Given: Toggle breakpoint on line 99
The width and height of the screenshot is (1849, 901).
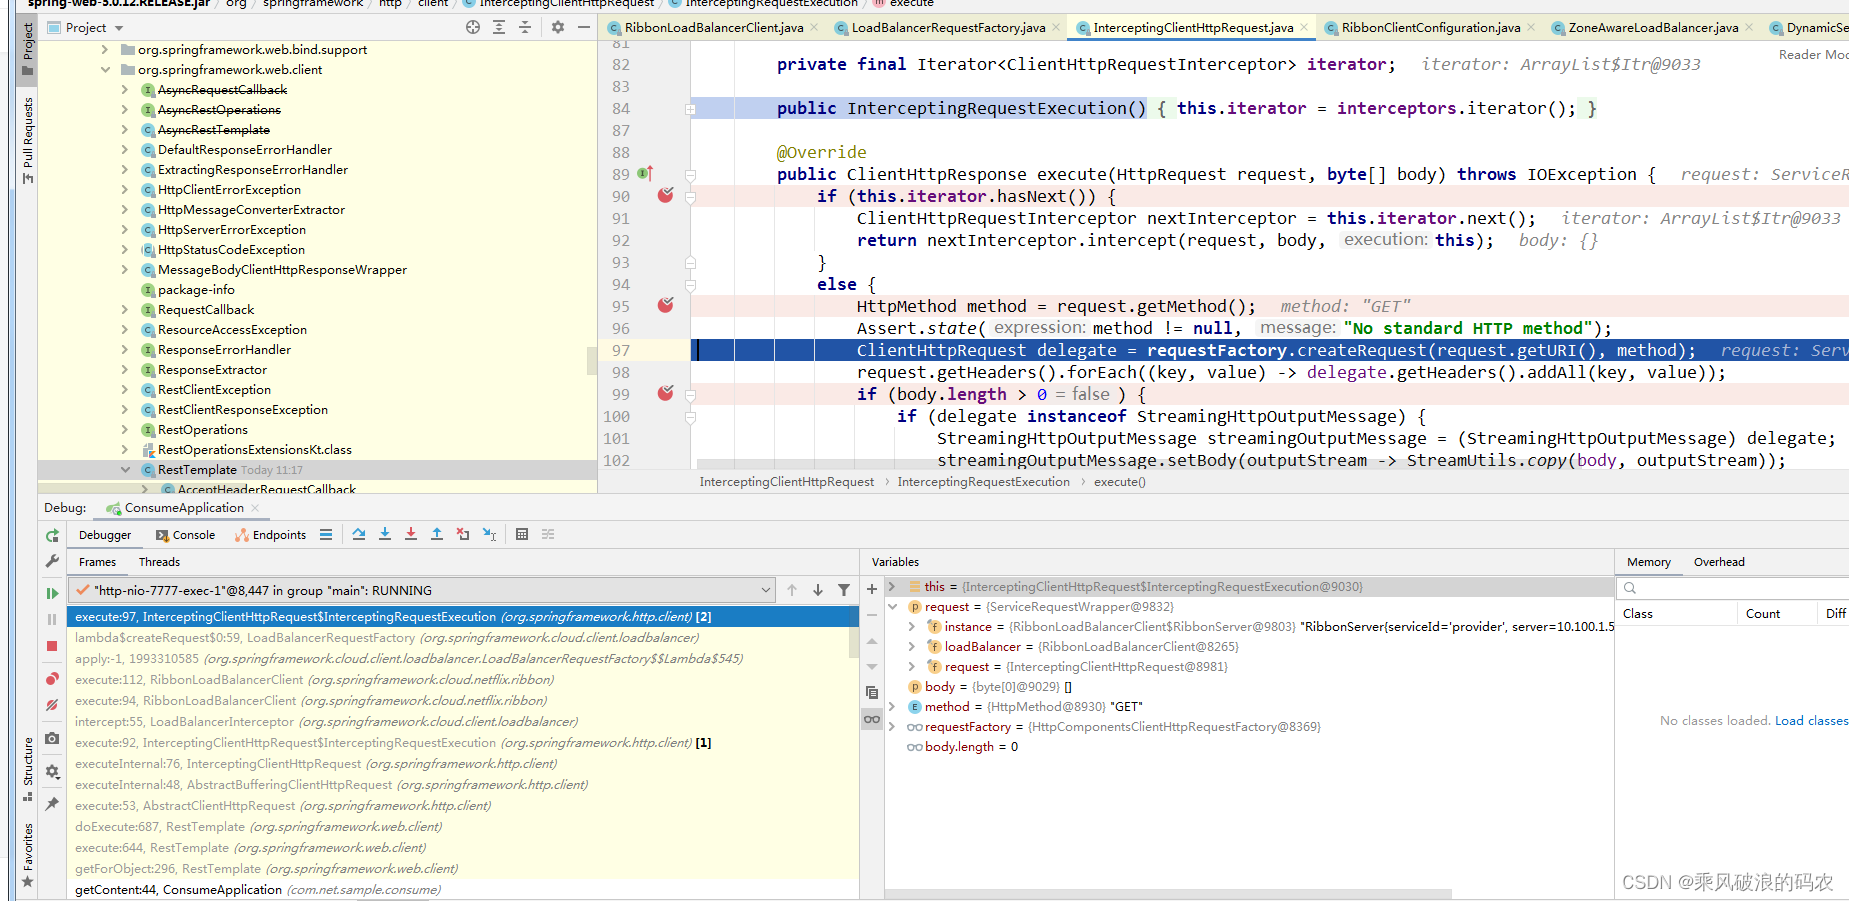Looking at the screenshot, I should [665, 393].
